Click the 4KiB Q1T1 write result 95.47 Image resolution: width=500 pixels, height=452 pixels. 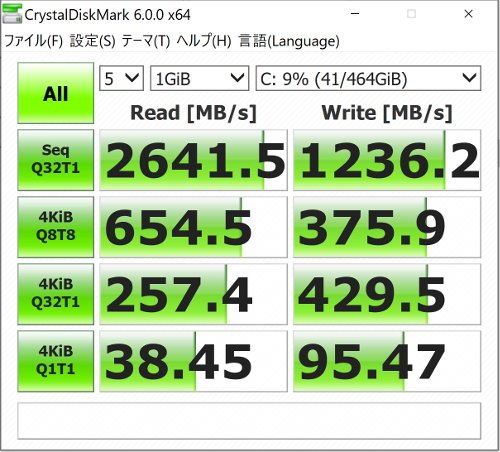click(x=387, y=361)
